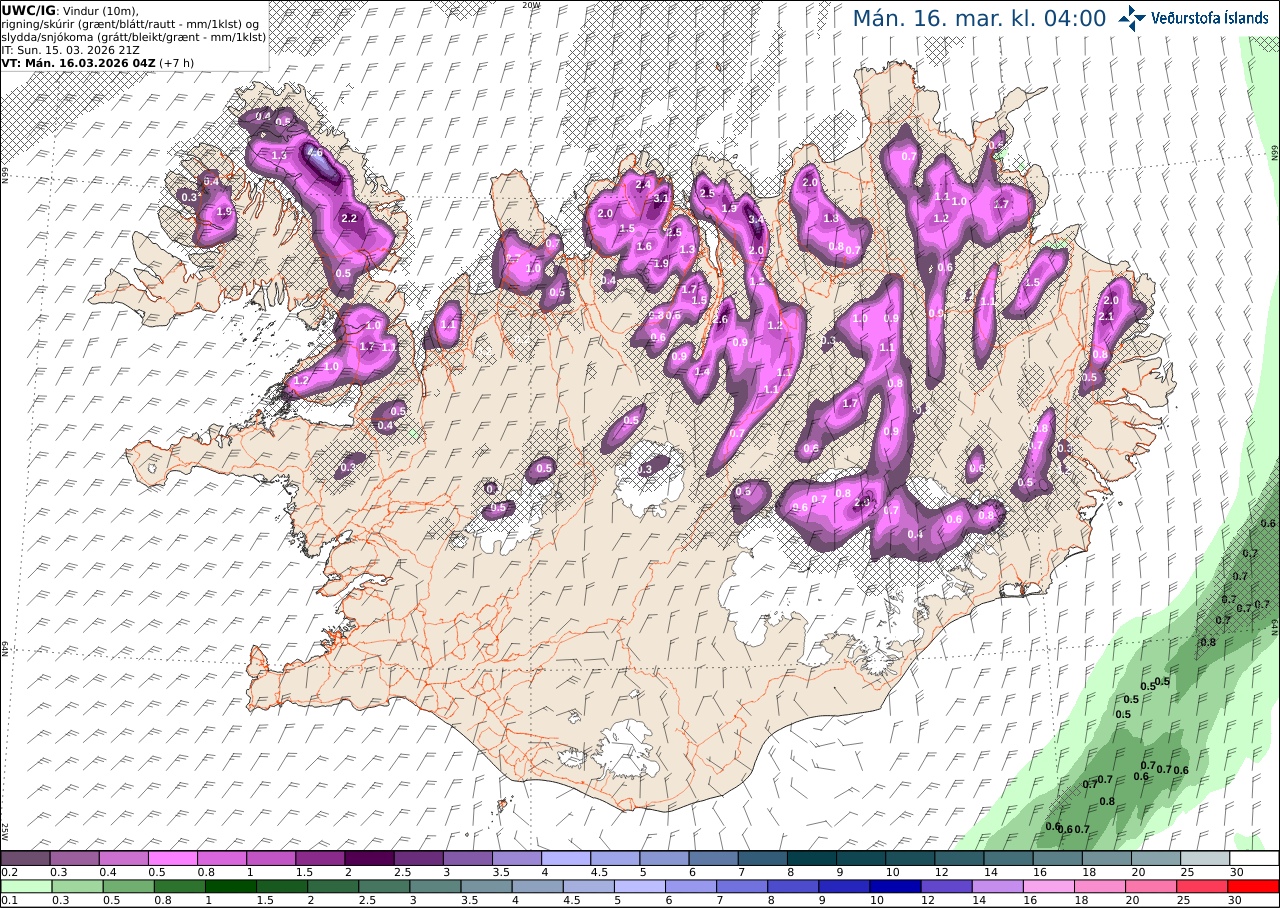Click the 2.7 snowfall value in the northeast
The width and height of the screenshot is (1280, 908).
tap(1001, 204)
